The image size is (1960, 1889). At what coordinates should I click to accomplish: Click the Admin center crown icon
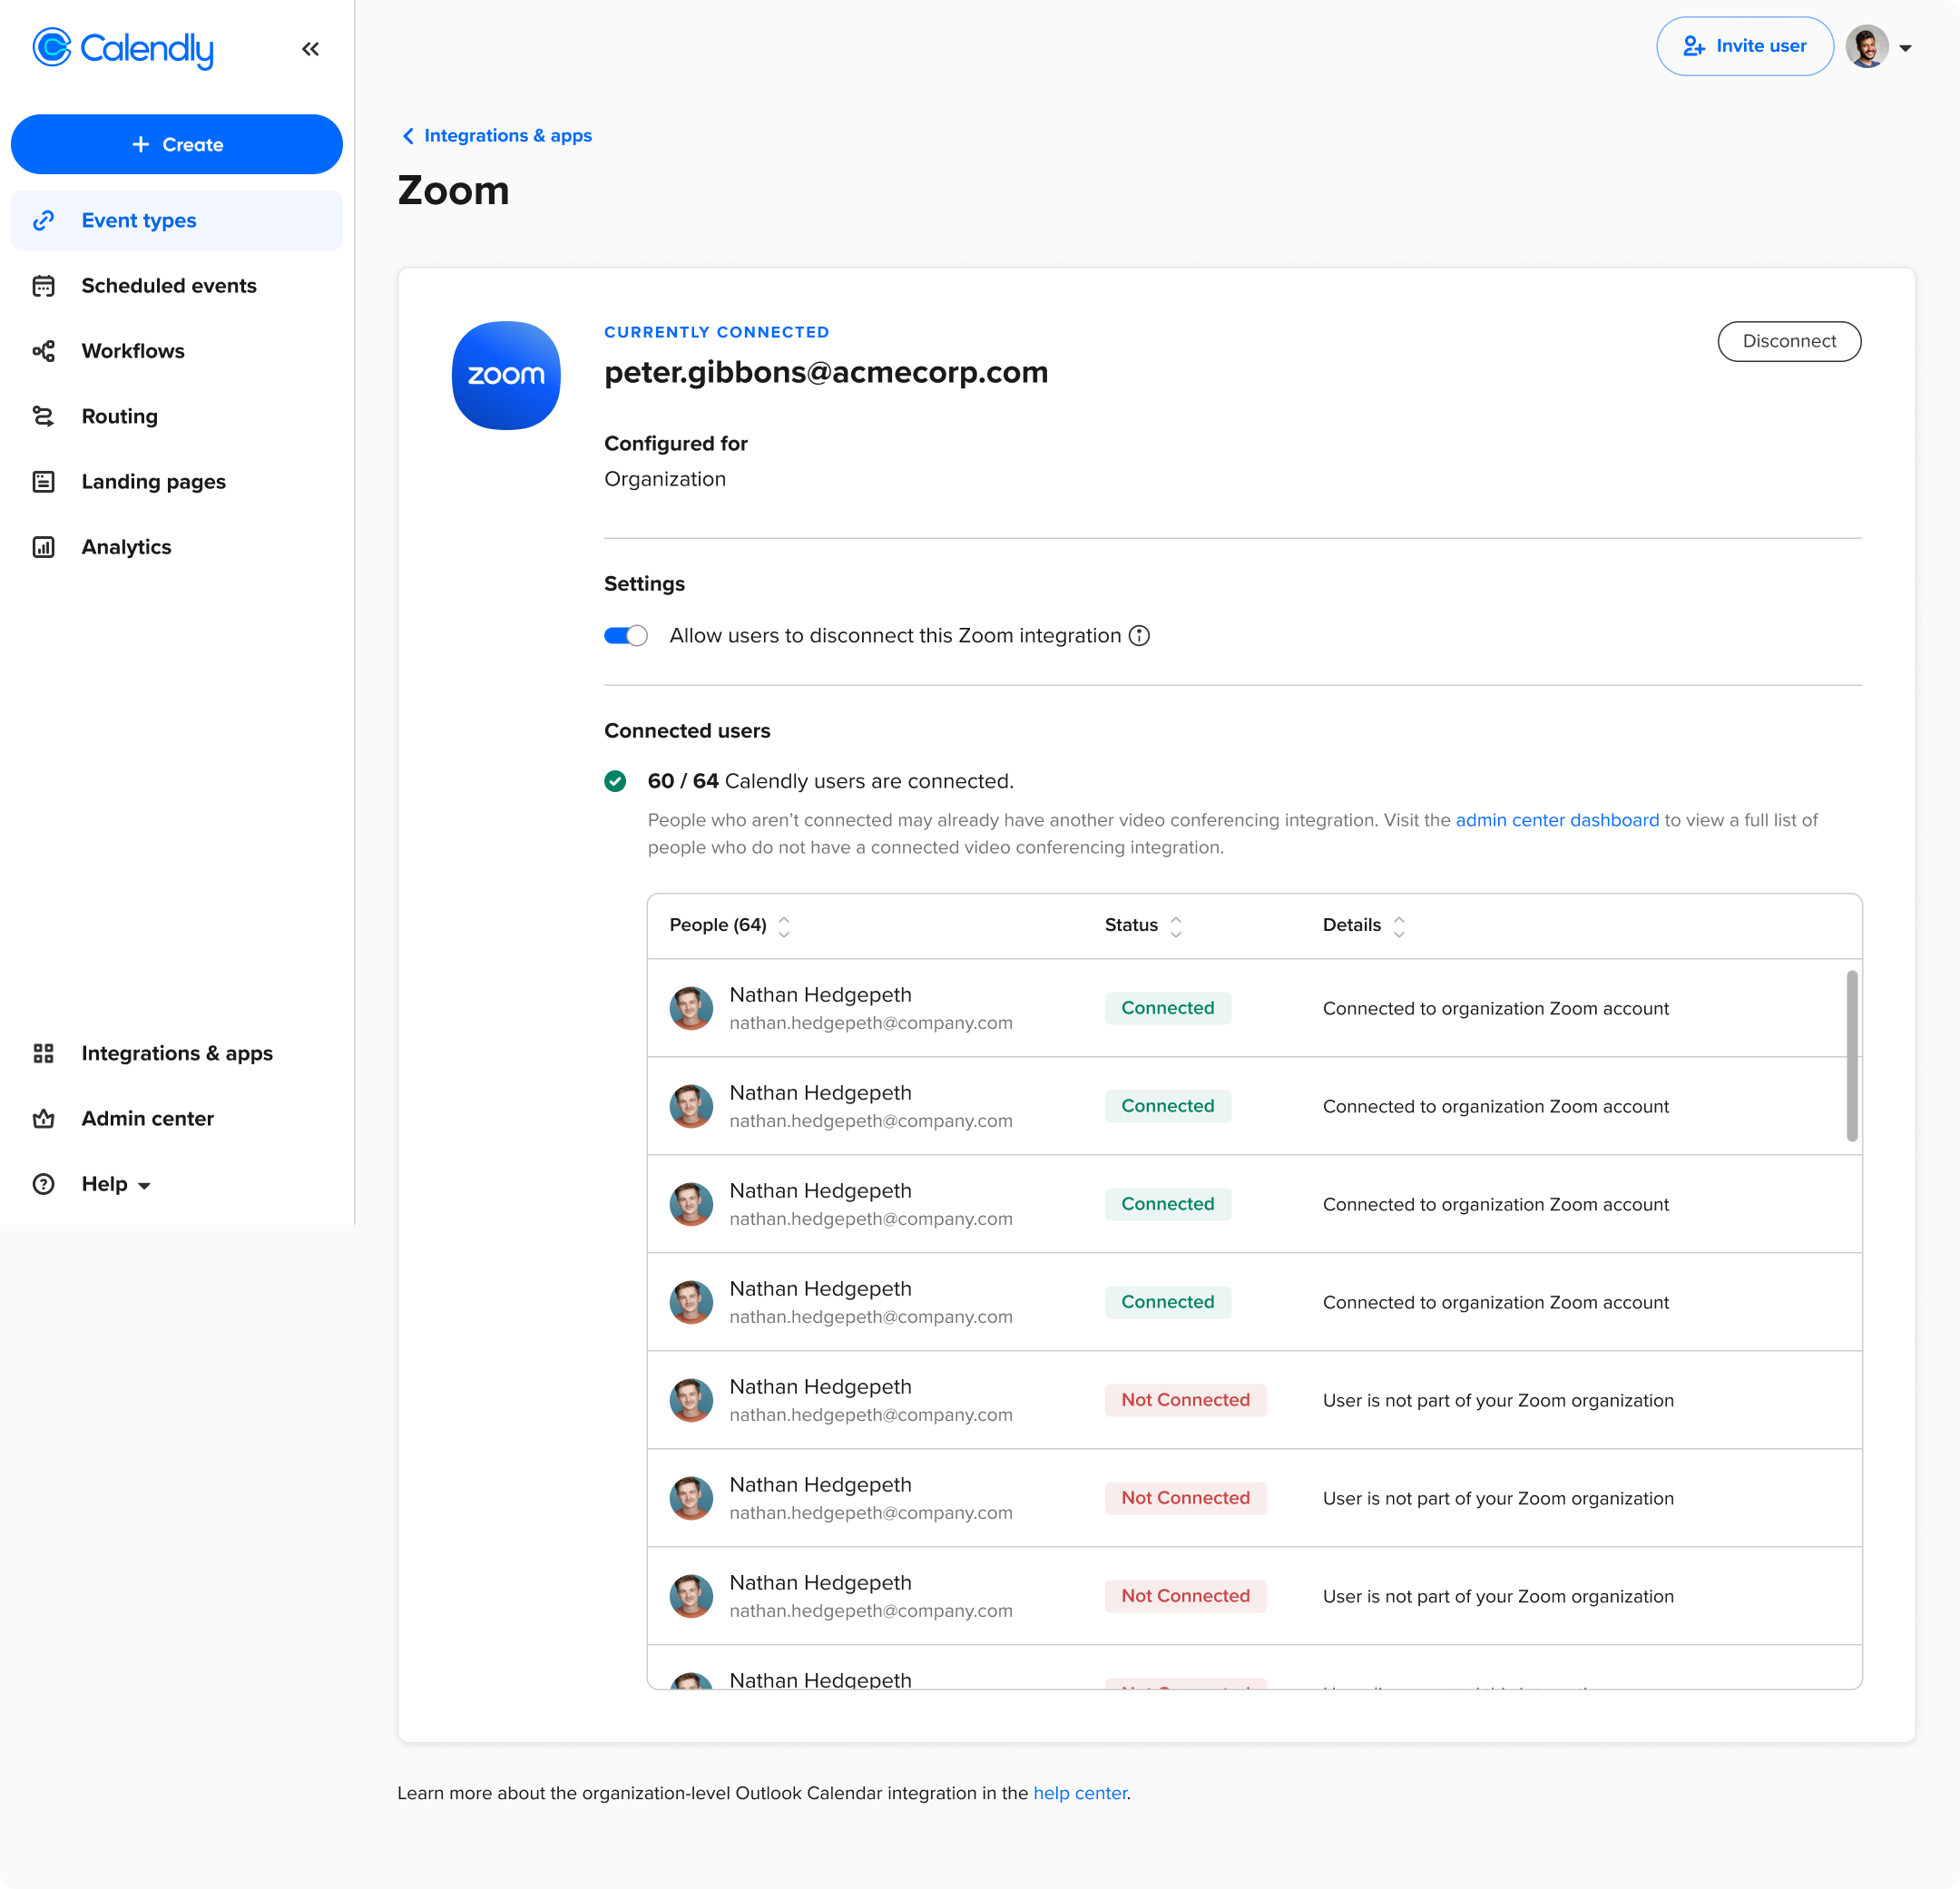click(43, 1119)
